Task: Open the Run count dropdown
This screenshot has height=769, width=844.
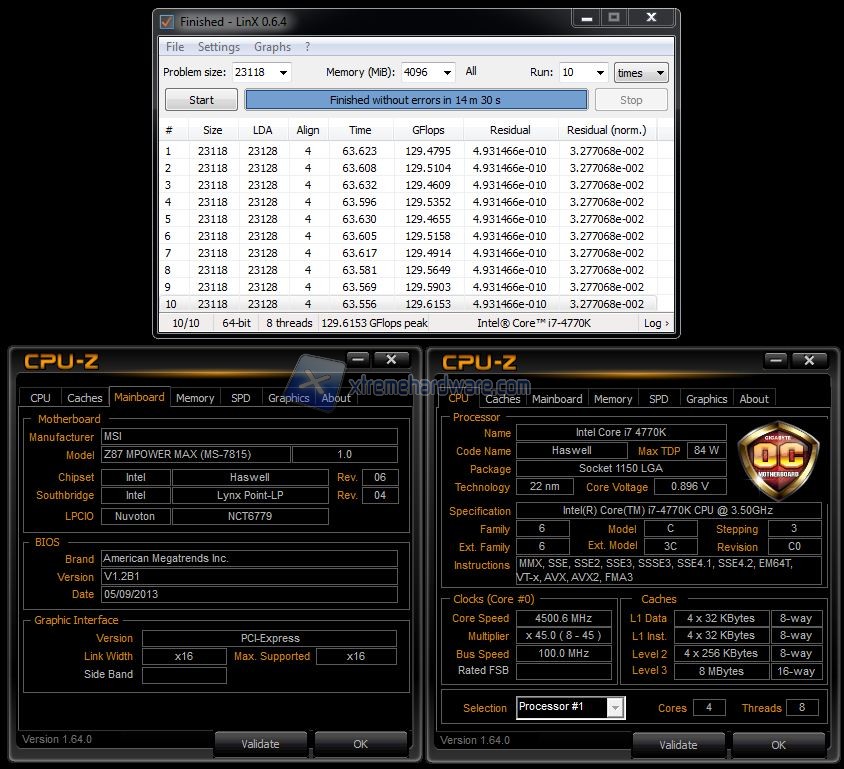Action: pos(599,73)
